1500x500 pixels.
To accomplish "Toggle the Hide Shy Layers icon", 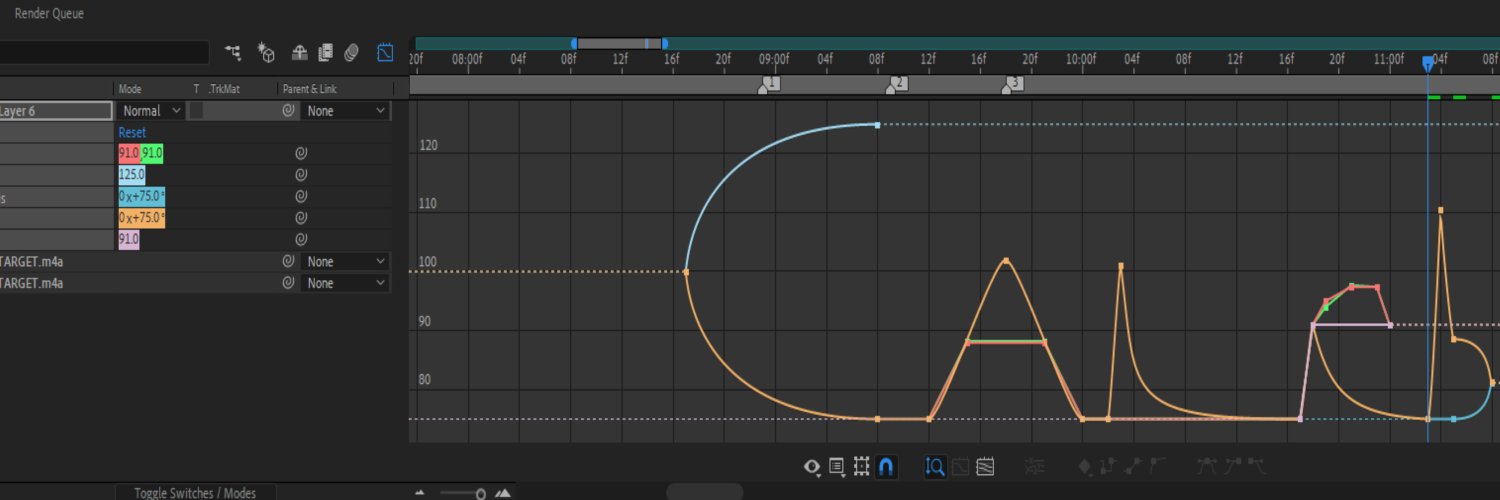I will pos(299,52).
